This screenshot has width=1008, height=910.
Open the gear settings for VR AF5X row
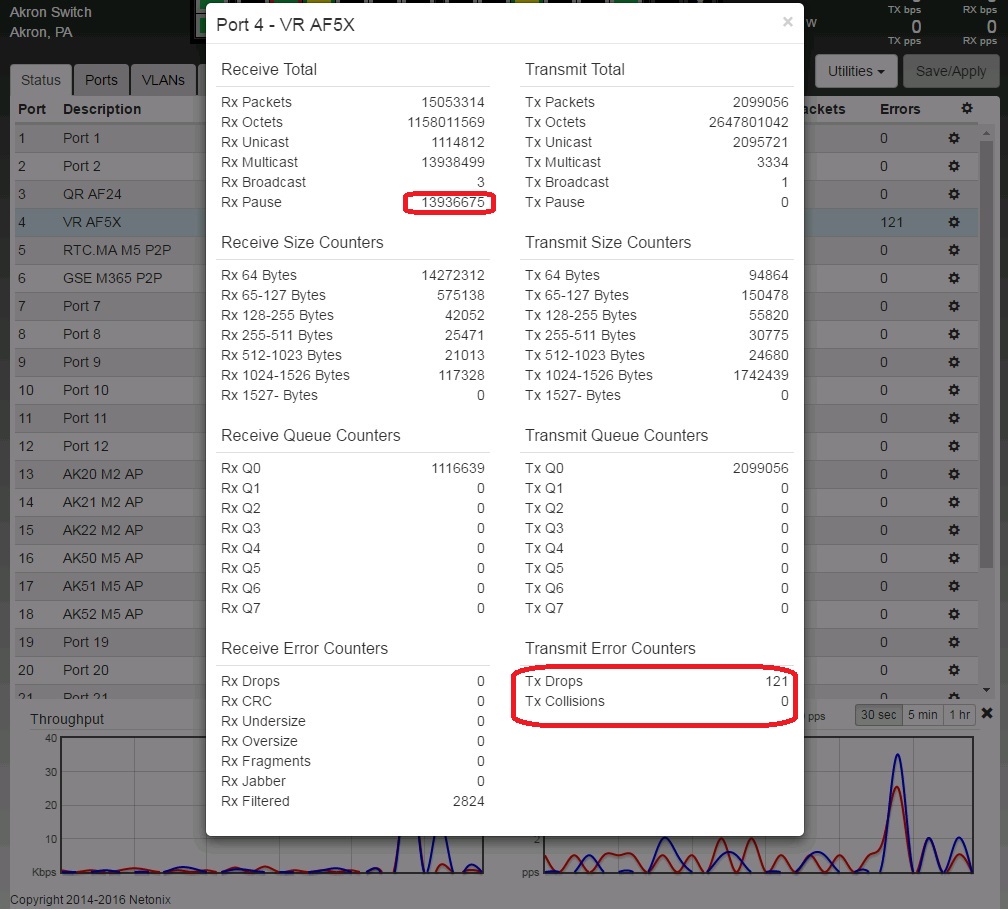(x=954, y=222)
